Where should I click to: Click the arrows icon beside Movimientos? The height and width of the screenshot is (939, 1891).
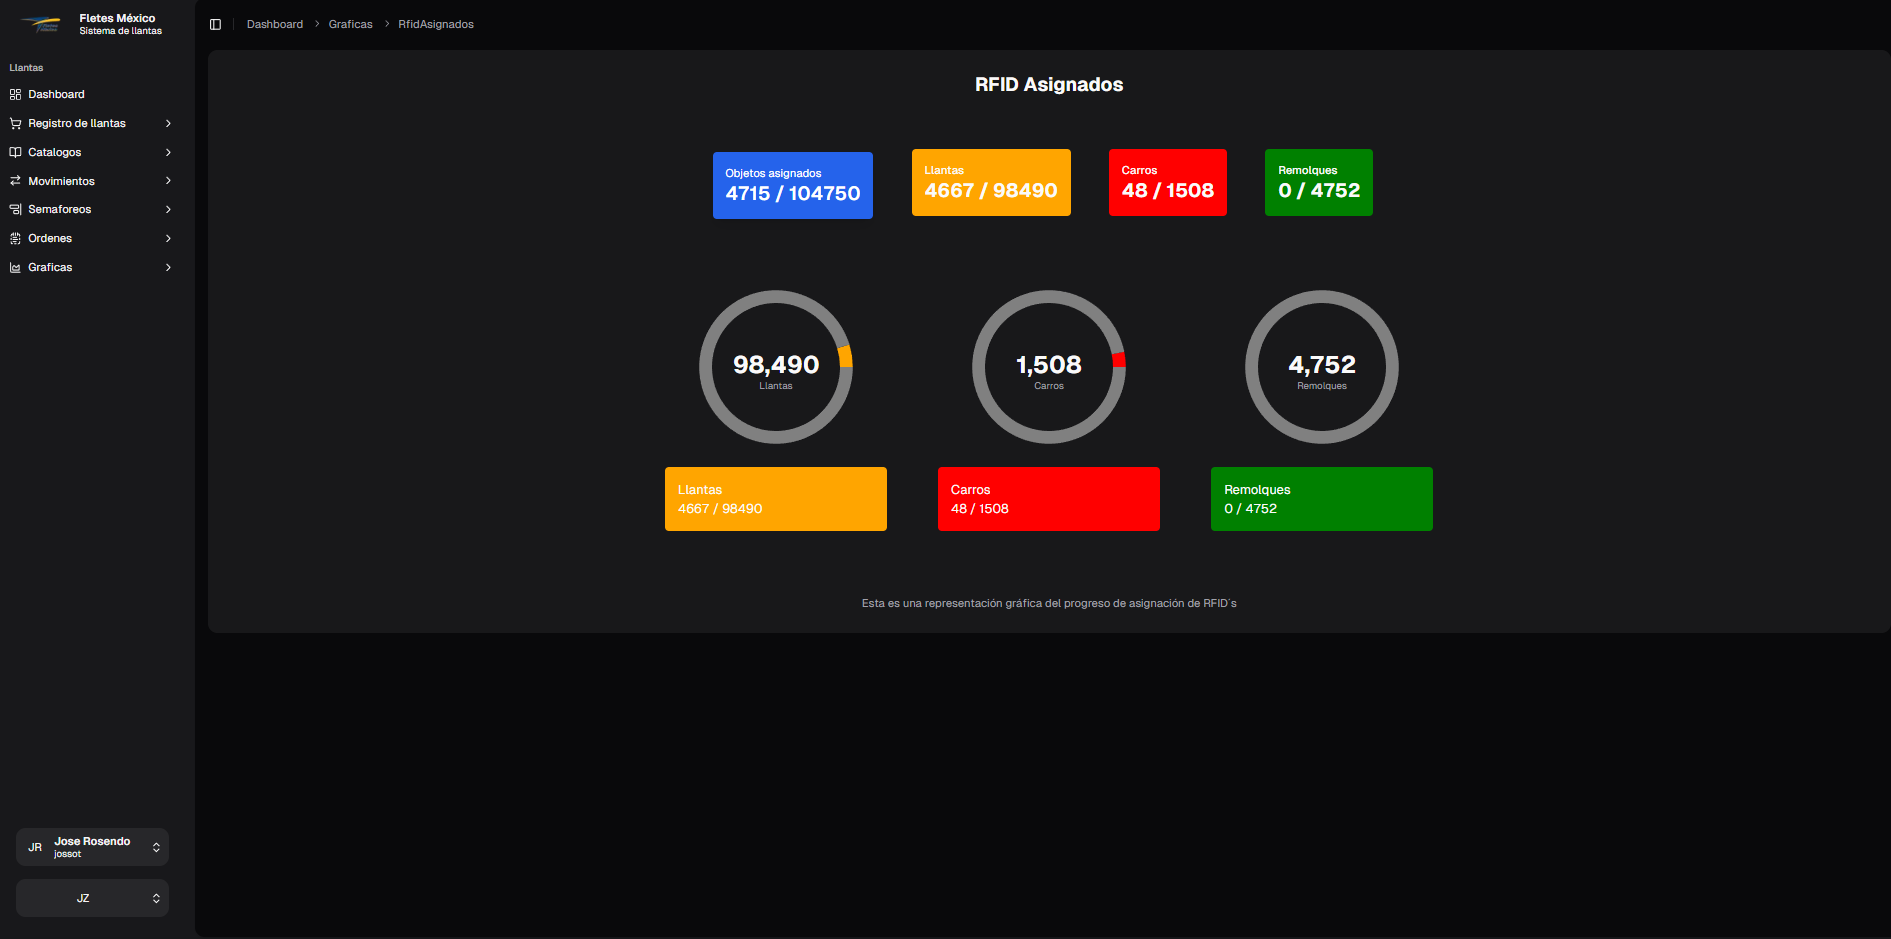point(15,181)
